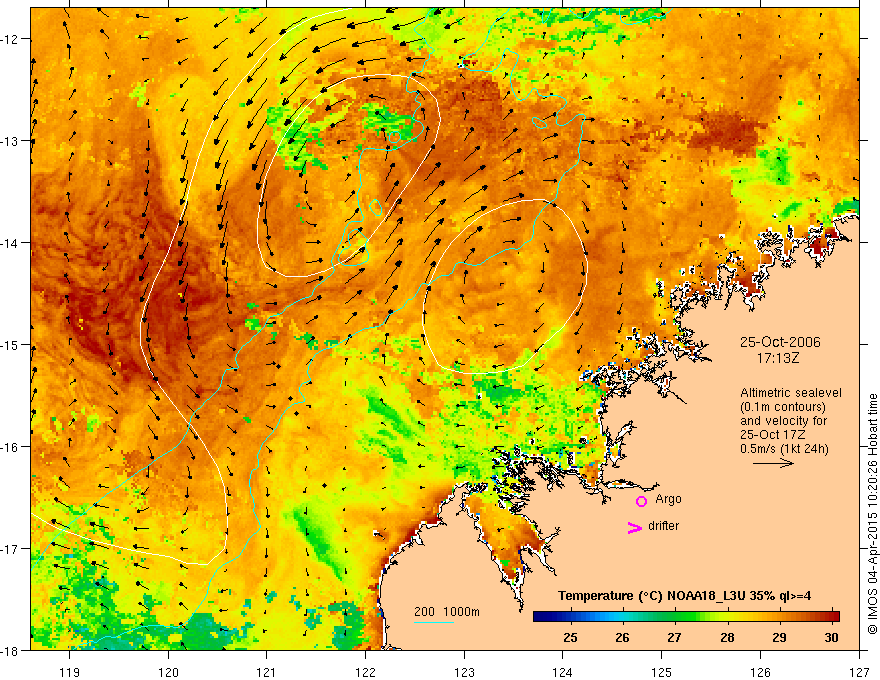Click the 'Altimetric sealevel' label
The width and height of the screenshot is (880, 680).
[x=791, y=393]
